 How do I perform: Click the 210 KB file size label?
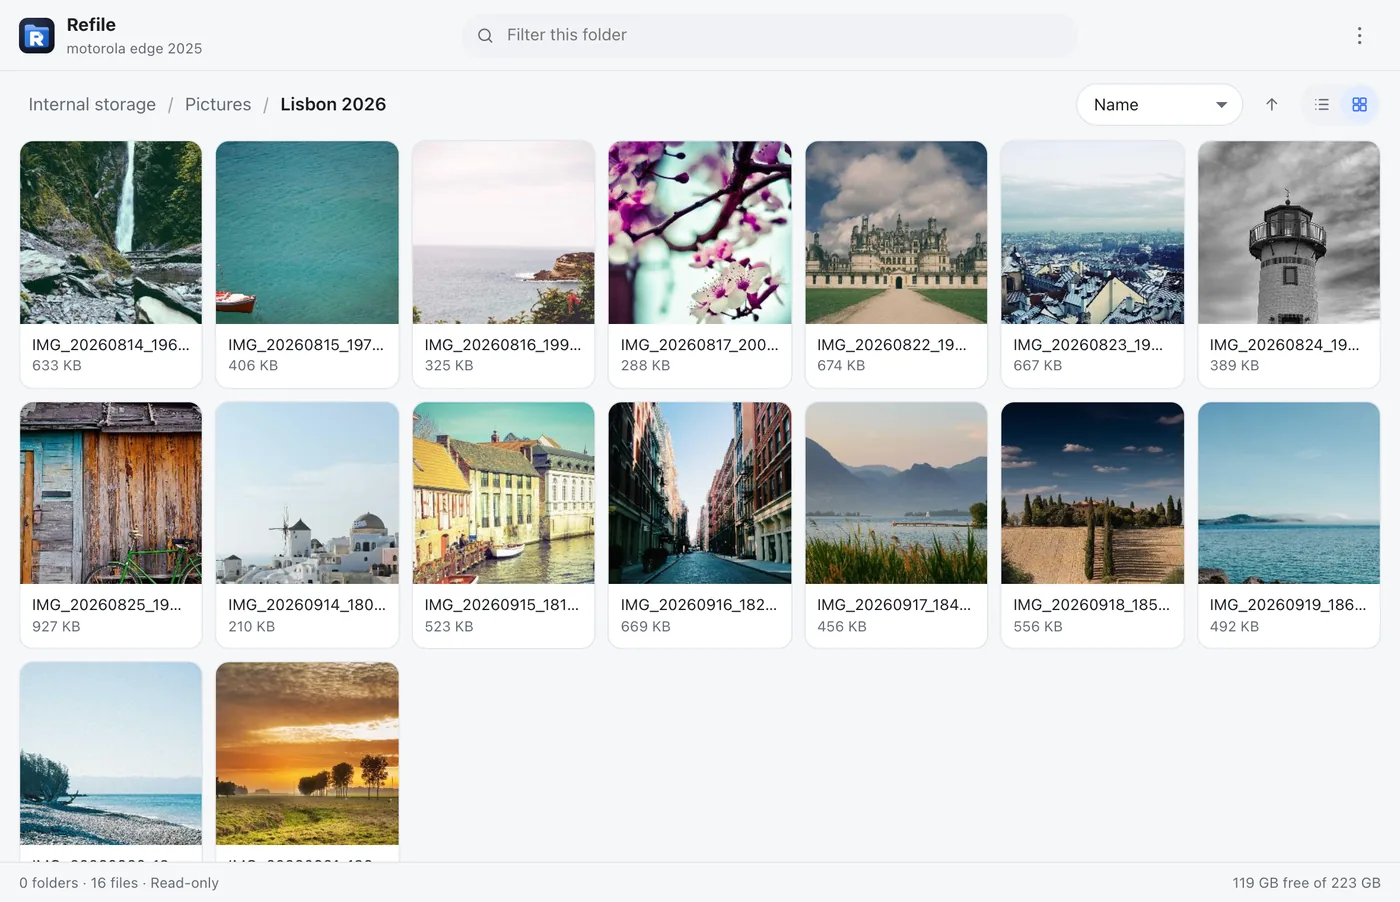(x=251, y=627)
